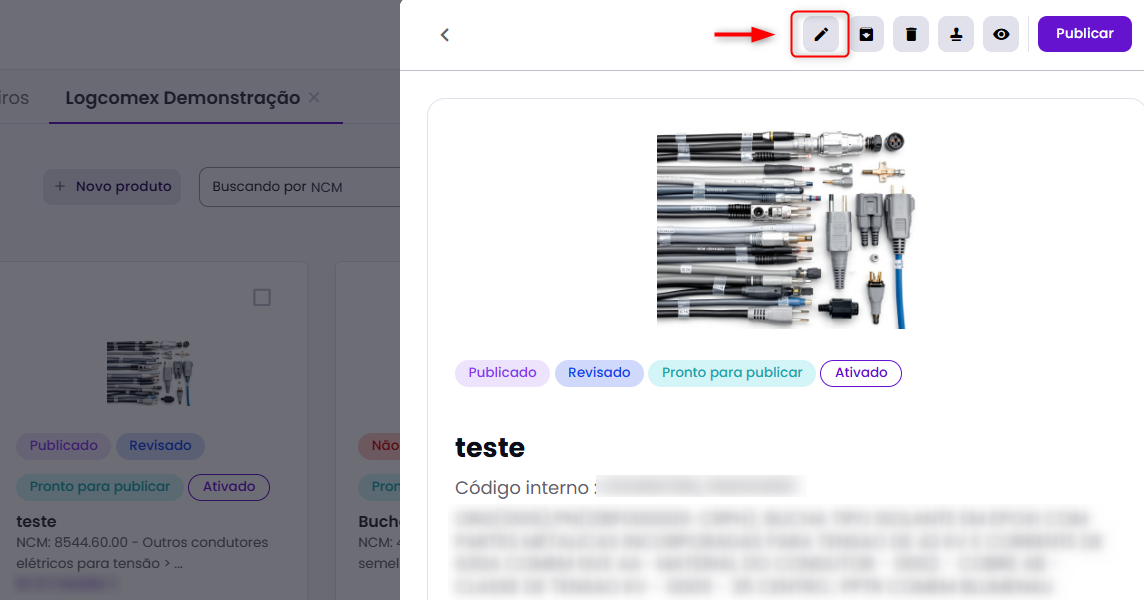Image resolution: width=1144 pixels, height=600 pixels.
Task: Click the Publicado tag in detail panel
Action: 502,373
